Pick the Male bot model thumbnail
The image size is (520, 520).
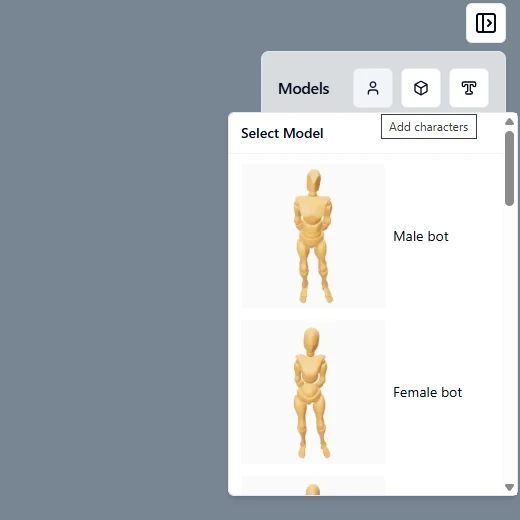(313, 236)
